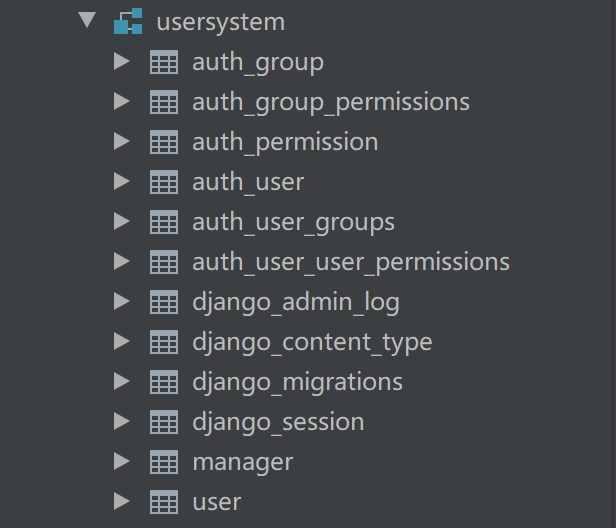Click the auth_permission table icon
Screen dimensions: 616x528
[164, 142]
